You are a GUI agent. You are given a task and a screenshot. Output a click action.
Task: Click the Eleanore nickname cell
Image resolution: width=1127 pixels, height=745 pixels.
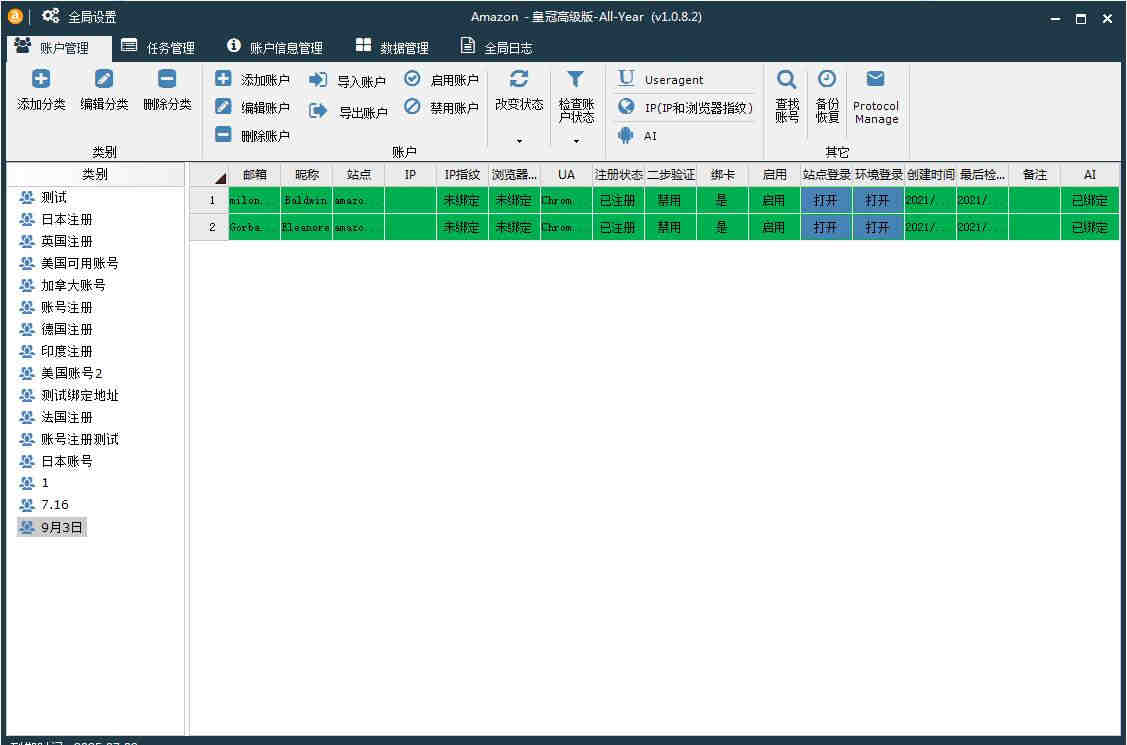[306, 228]
